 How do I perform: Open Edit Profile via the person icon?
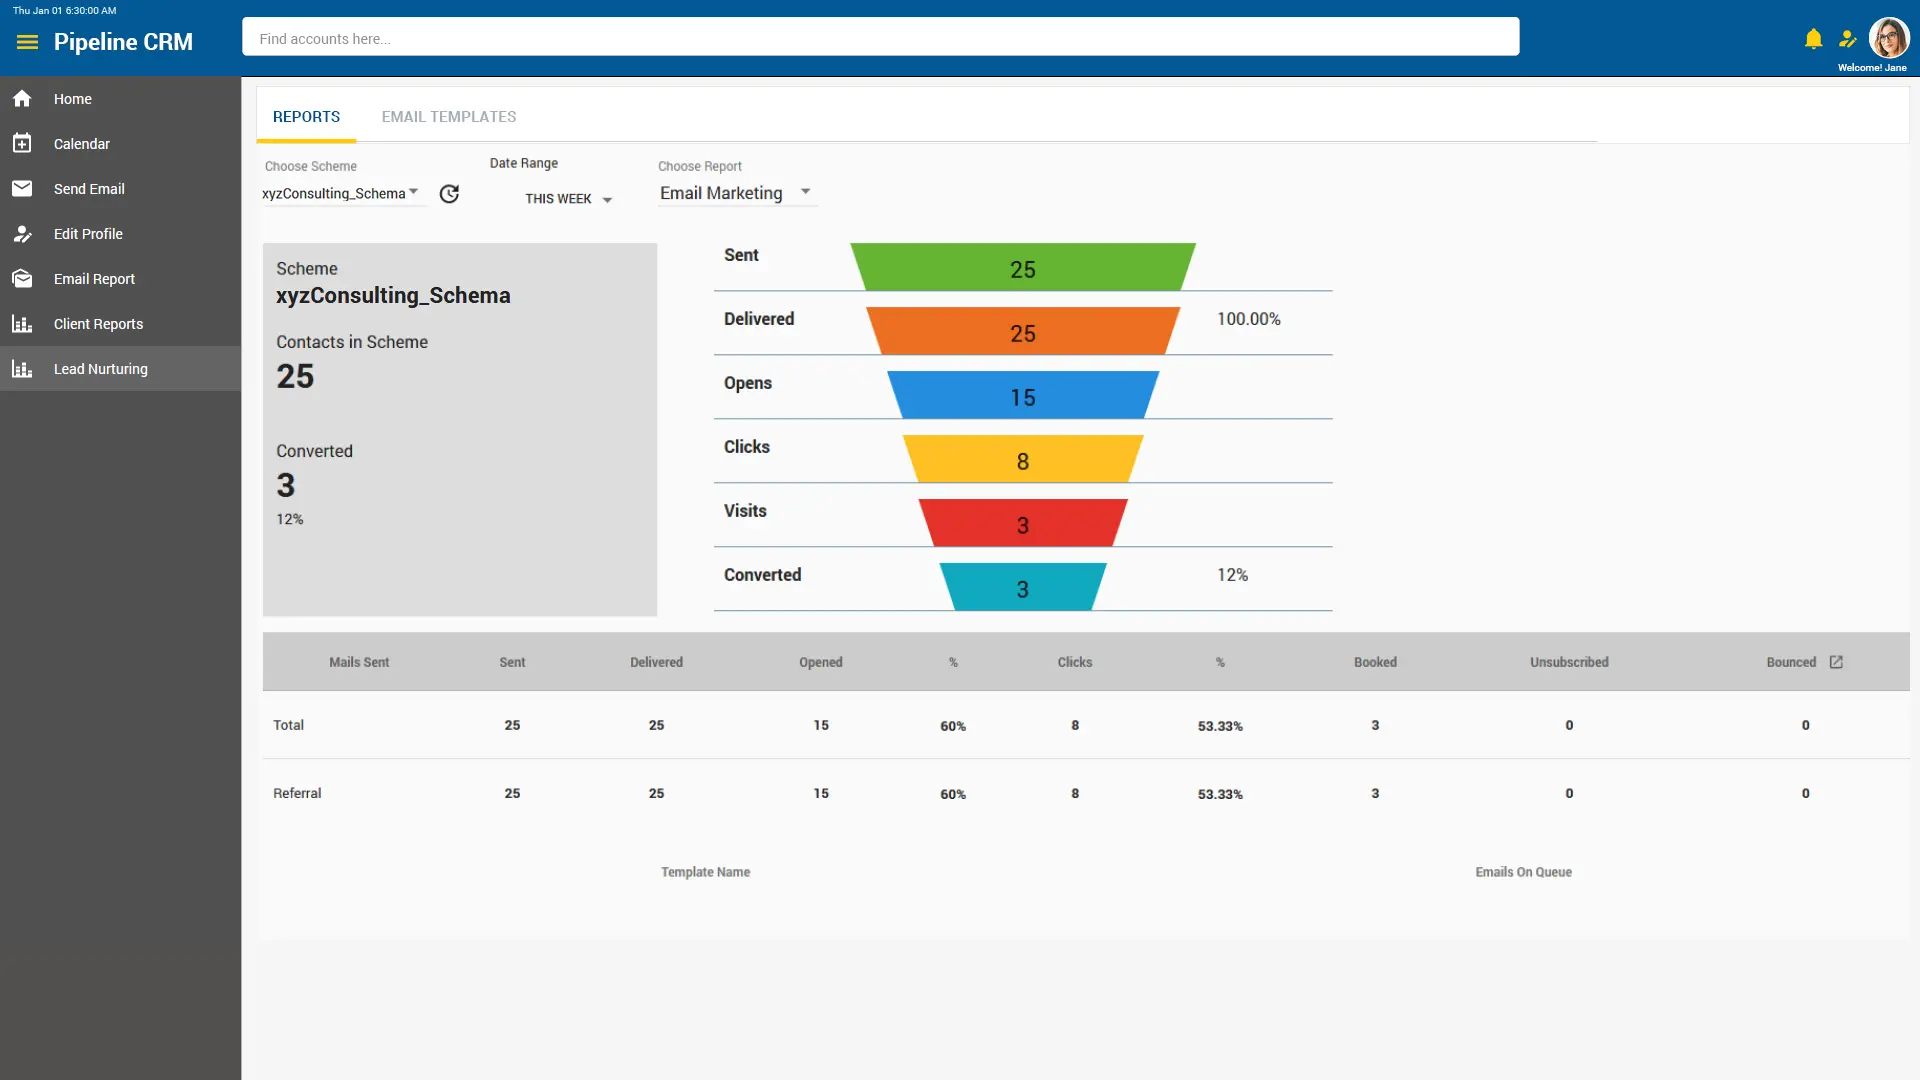tap(22, 233)
